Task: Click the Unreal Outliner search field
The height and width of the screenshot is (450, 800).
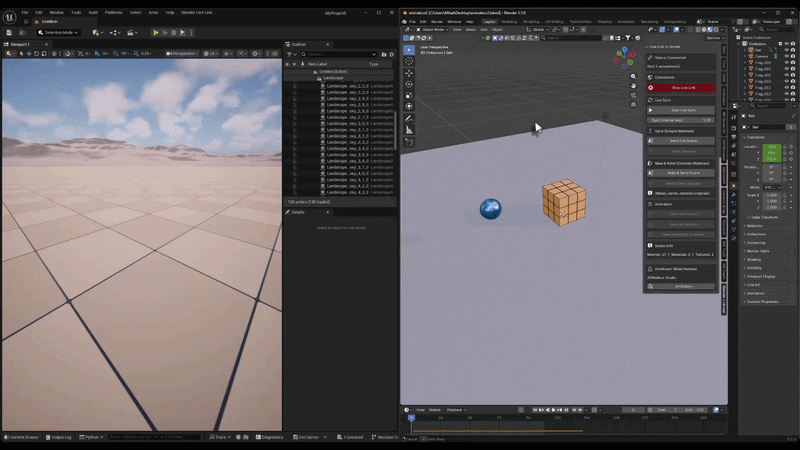Action: [x=338, y=54]
